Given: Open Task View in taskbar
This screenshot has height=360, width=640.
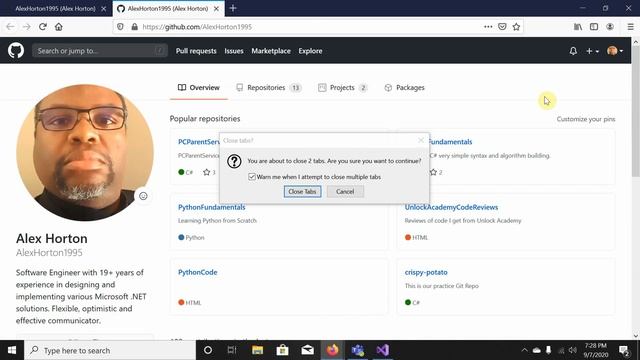Looking at the screenshot, I should click(x=232, y=350).
